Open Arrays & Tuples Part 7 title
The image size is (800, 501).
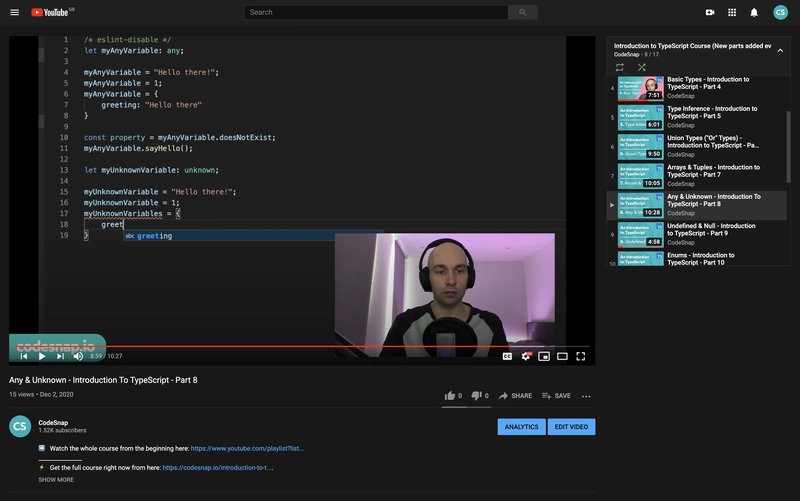[713, 171]
